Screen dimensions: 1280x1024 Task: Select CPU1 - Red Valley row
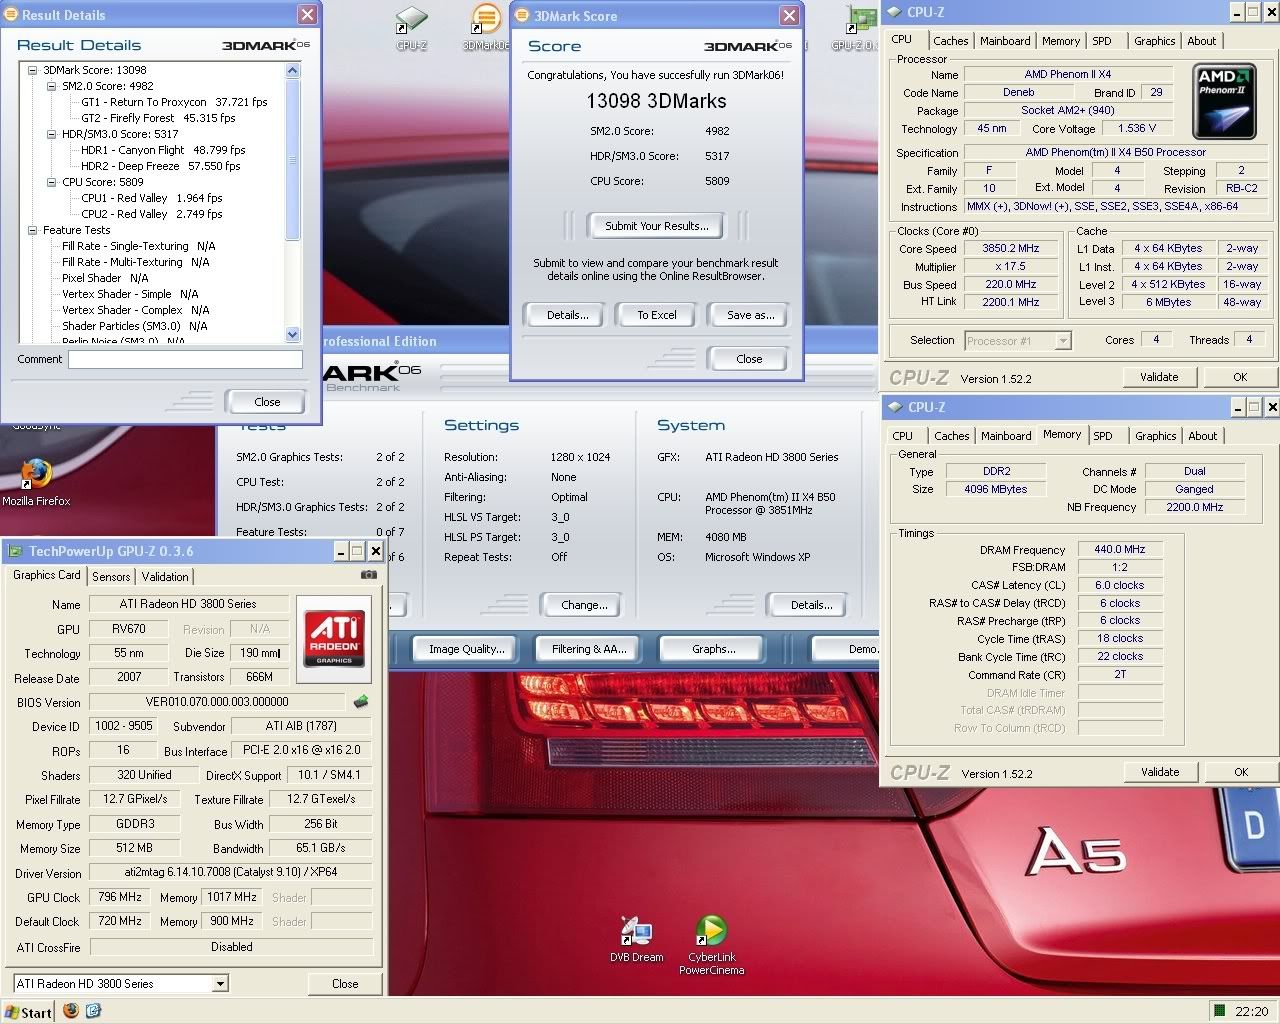pos(152,198)
